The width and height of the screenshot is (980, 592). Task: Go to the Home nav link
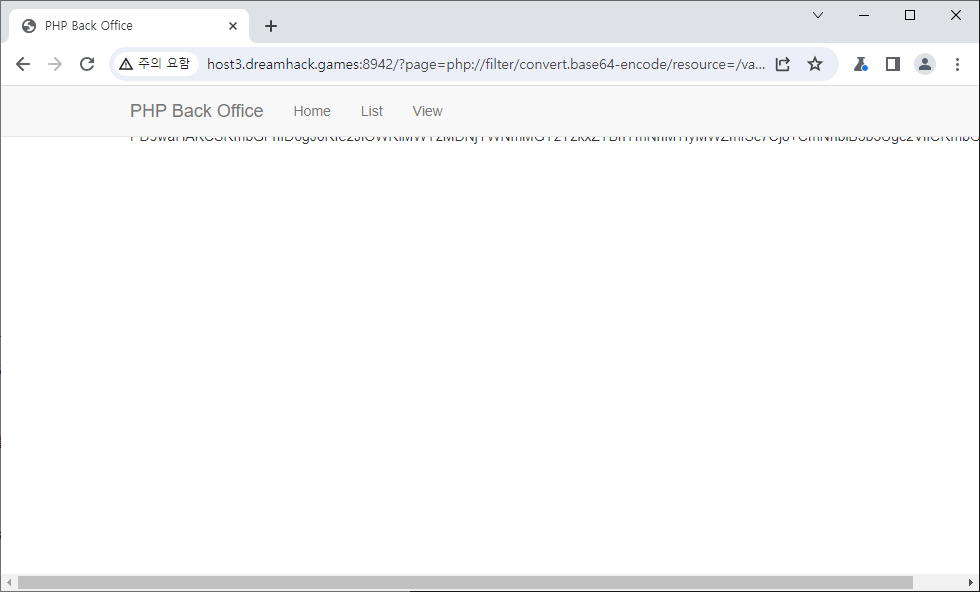click(312, 111)
